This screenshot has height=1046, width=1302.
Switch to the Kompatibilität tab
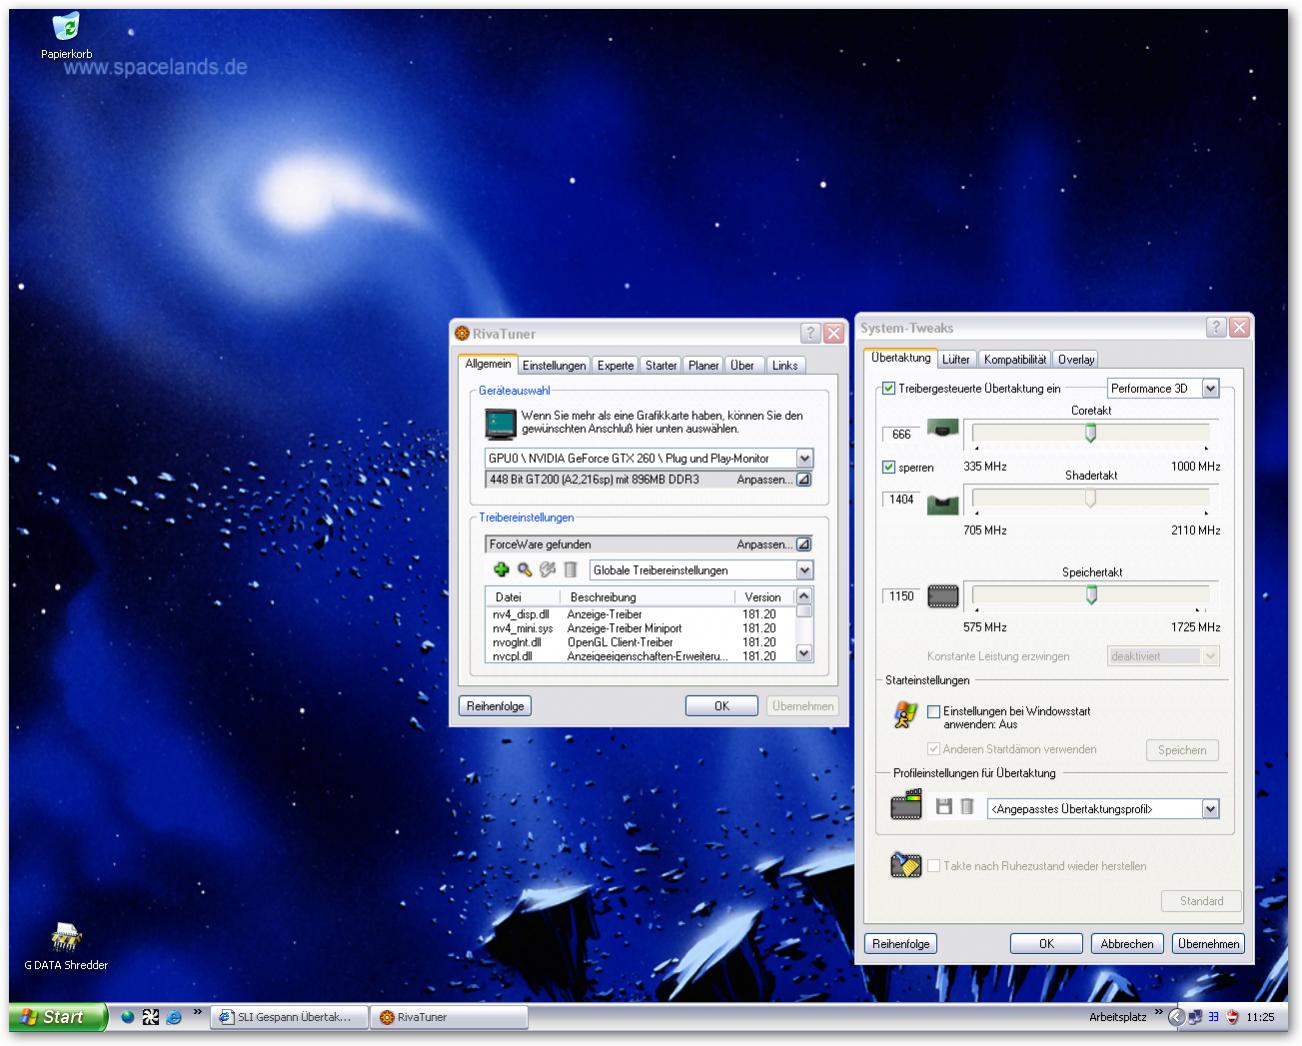(1015, 360)
